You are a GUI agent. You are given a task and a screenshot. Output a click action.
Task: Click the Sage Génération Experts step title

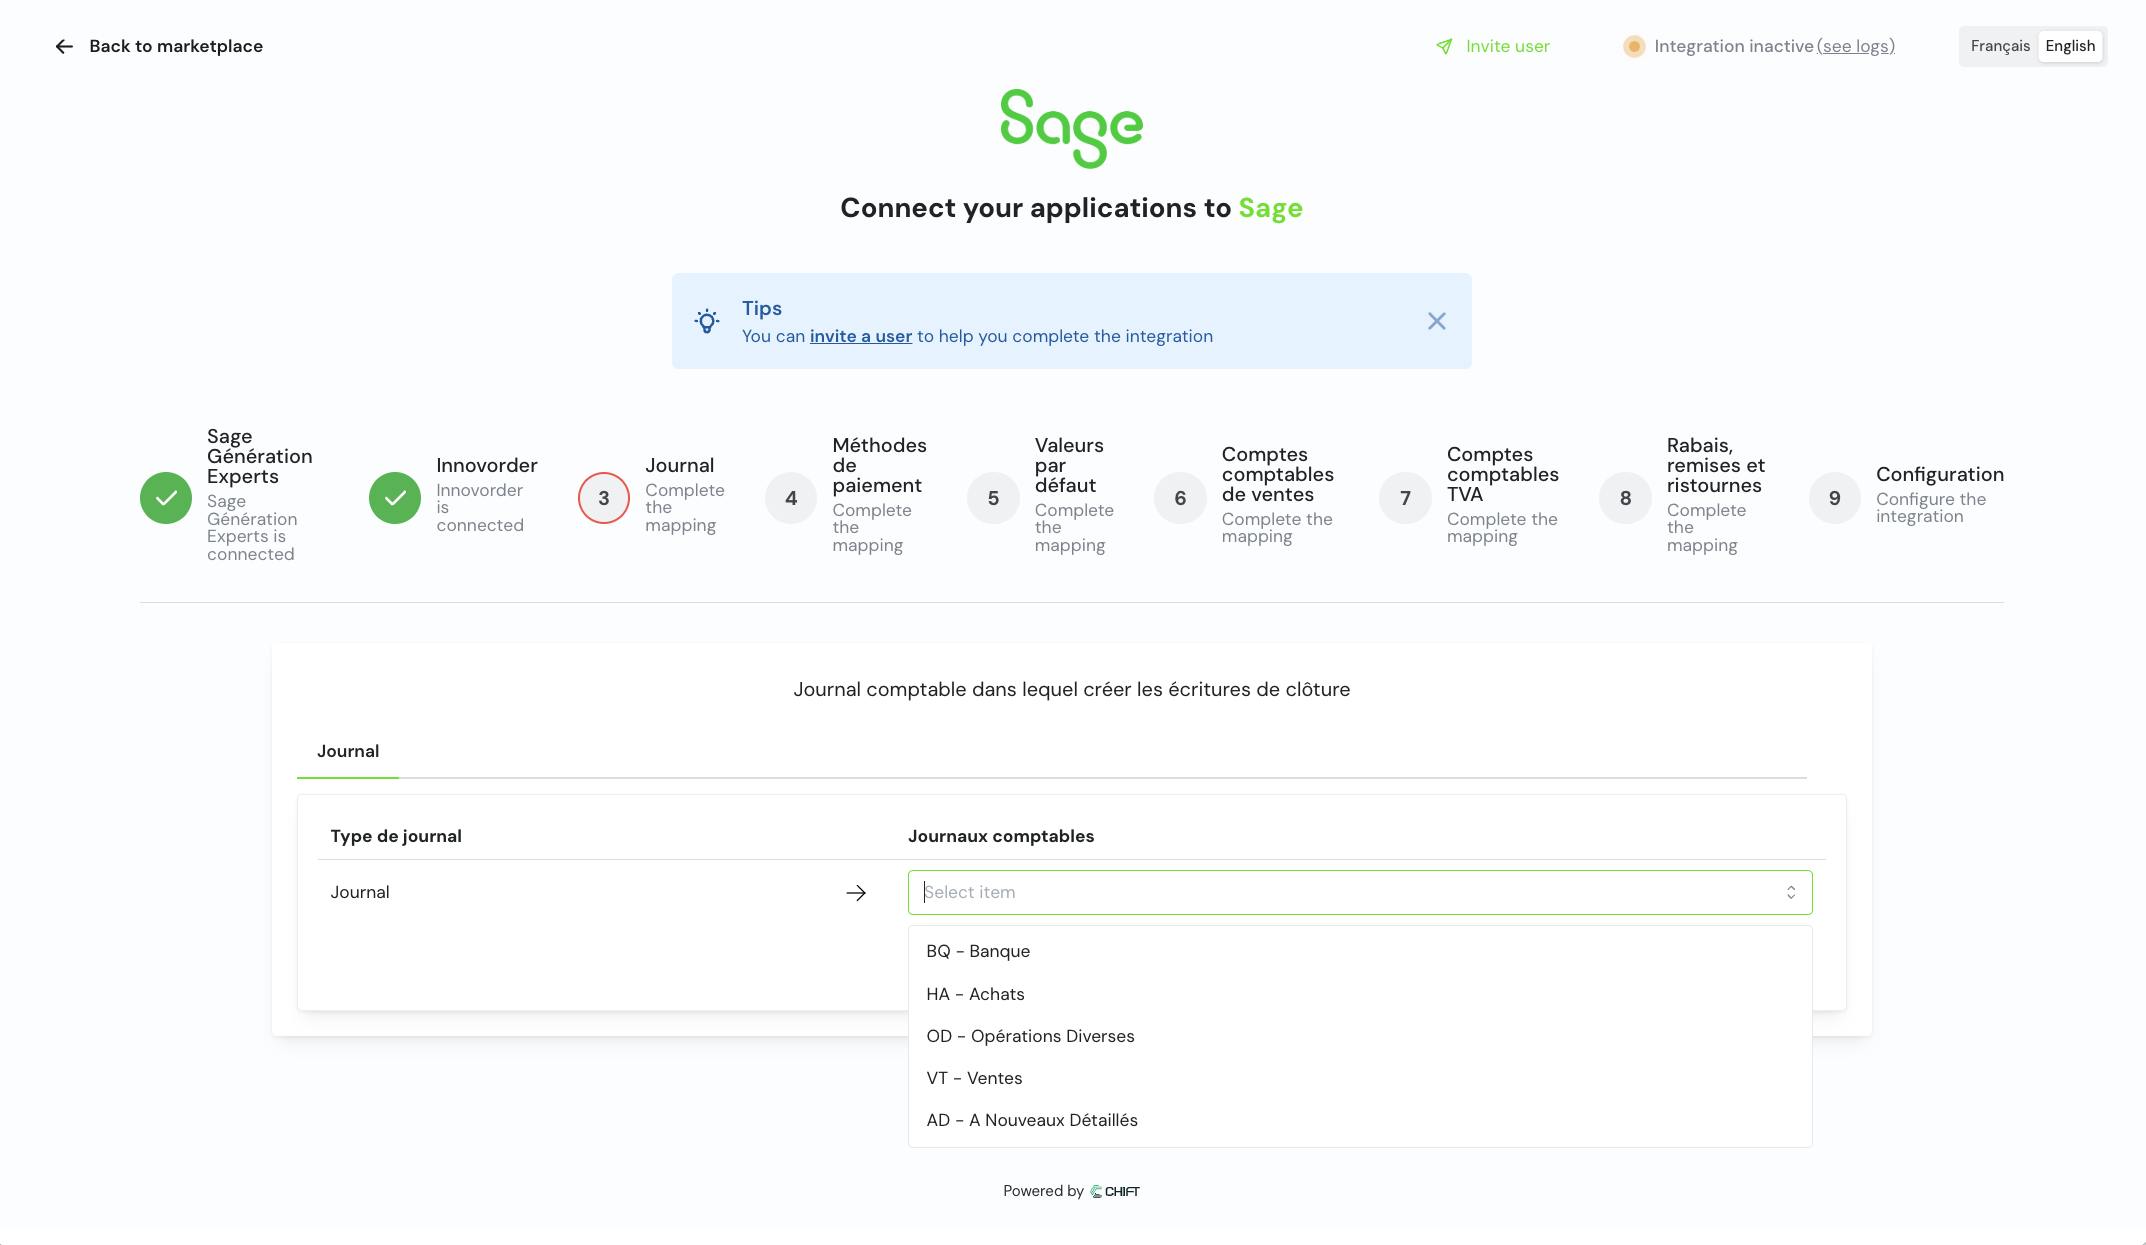coord(259,456)
